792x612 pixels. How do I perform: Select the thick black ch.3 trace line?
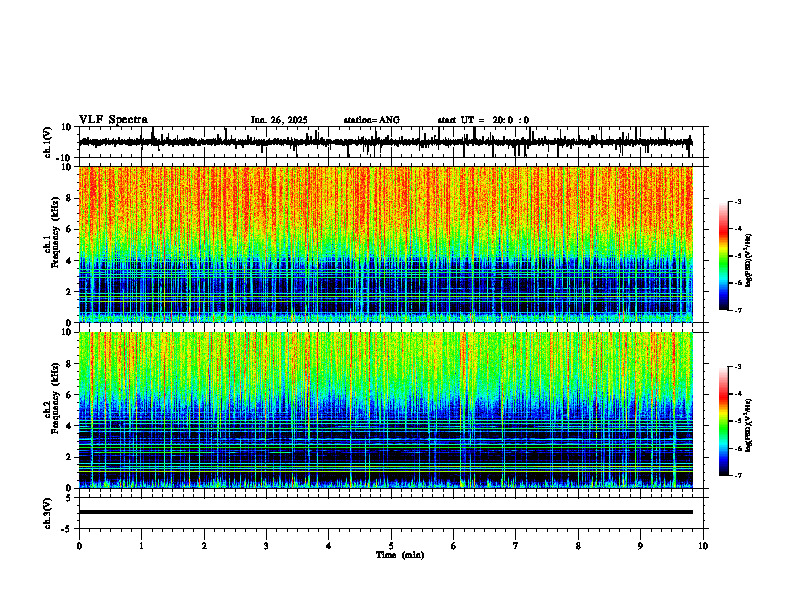coord(385,512)
